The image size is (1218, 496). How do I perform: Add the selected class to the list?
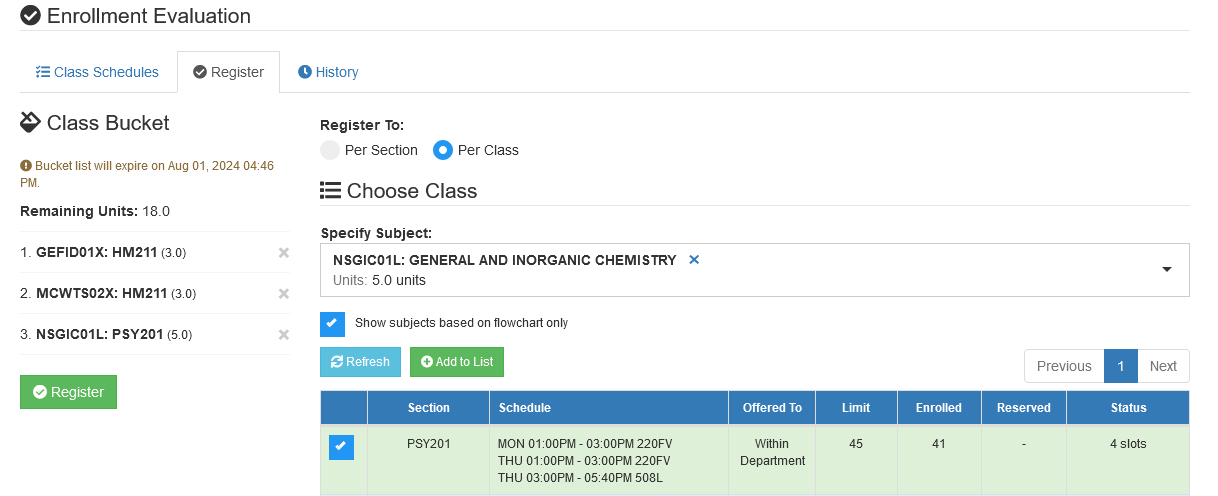(457, 362)
